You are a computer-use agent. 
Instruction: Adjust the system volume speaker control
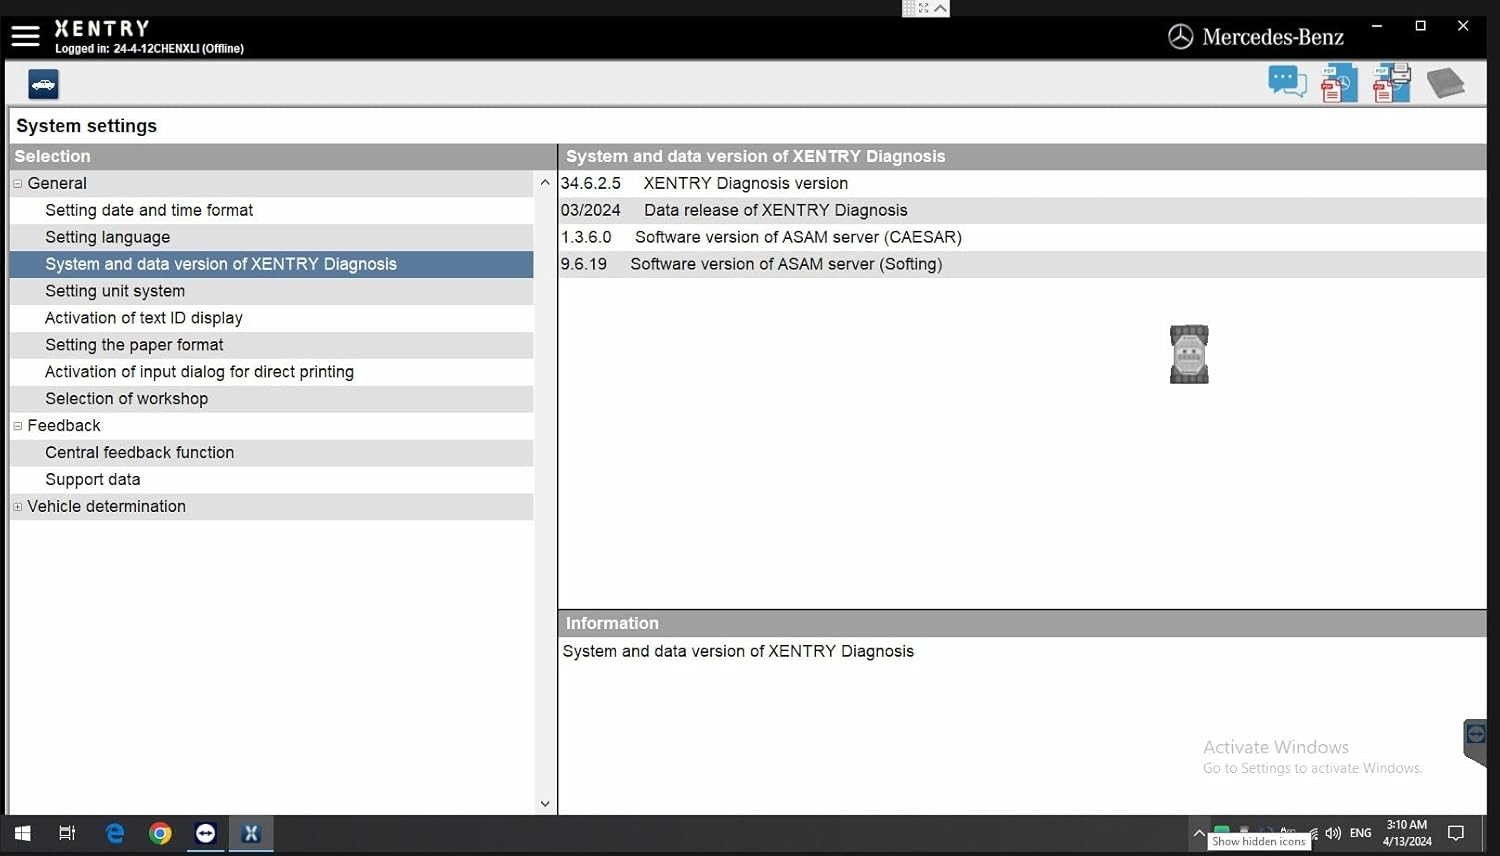(x=1332, y=833)
